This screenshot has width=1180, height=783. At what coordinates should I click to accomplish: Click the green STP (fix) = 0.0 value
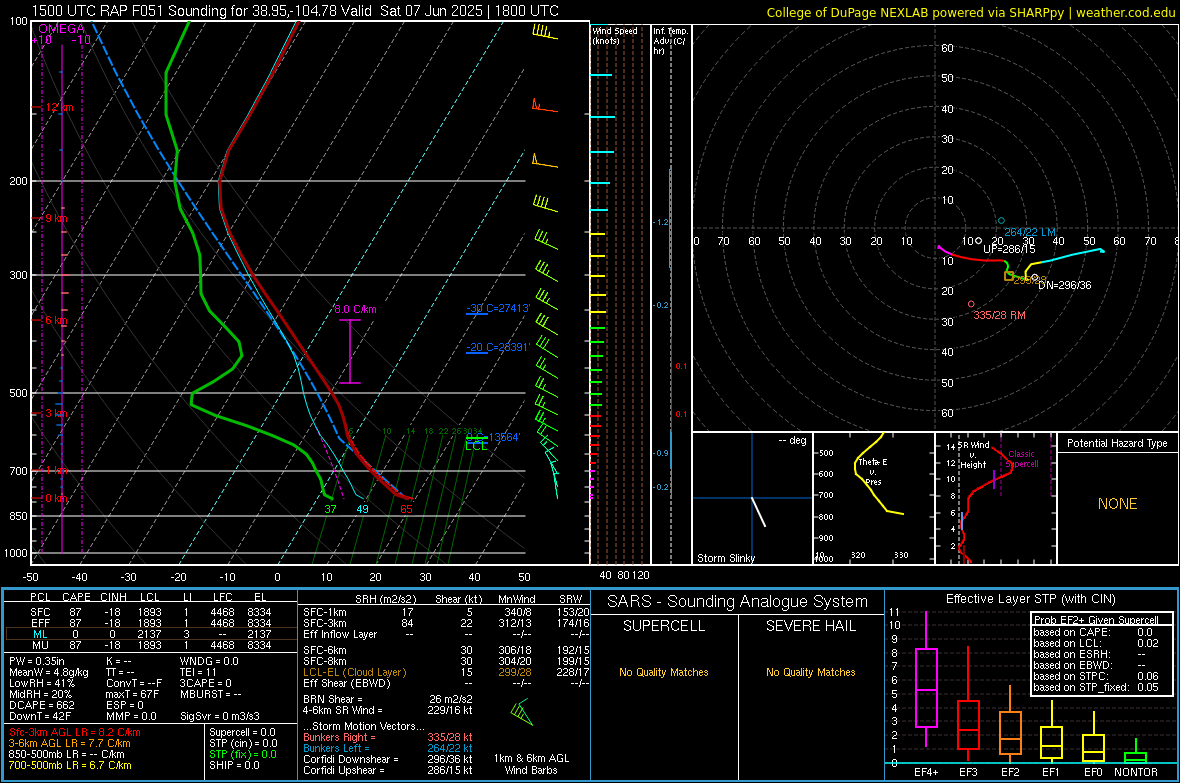[x=242, y=754]
